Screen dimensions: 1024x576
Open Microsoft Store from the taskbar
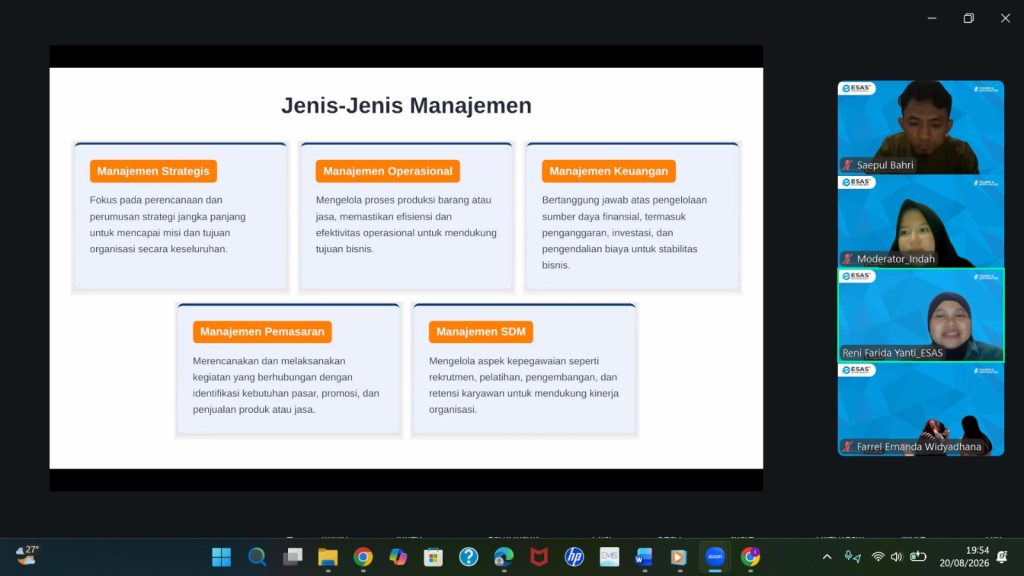point(433,557)
